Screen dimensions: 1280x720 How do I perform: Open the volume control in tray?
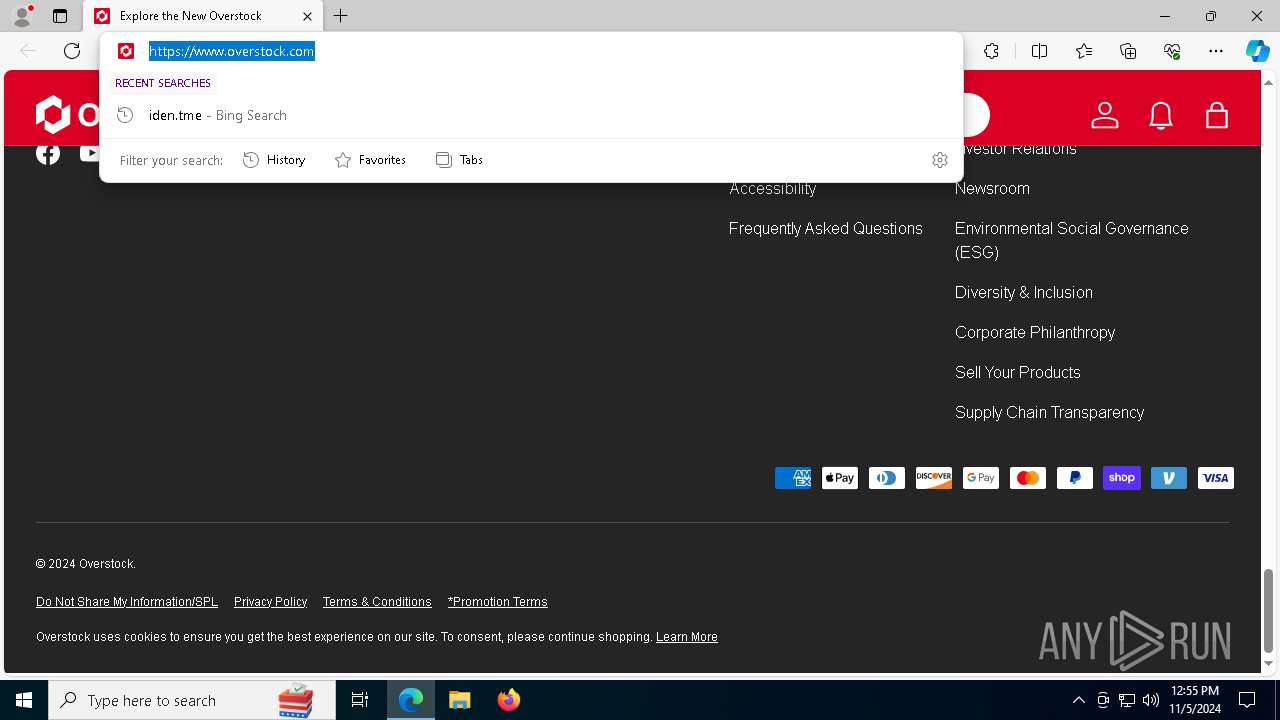point(1151,700)
